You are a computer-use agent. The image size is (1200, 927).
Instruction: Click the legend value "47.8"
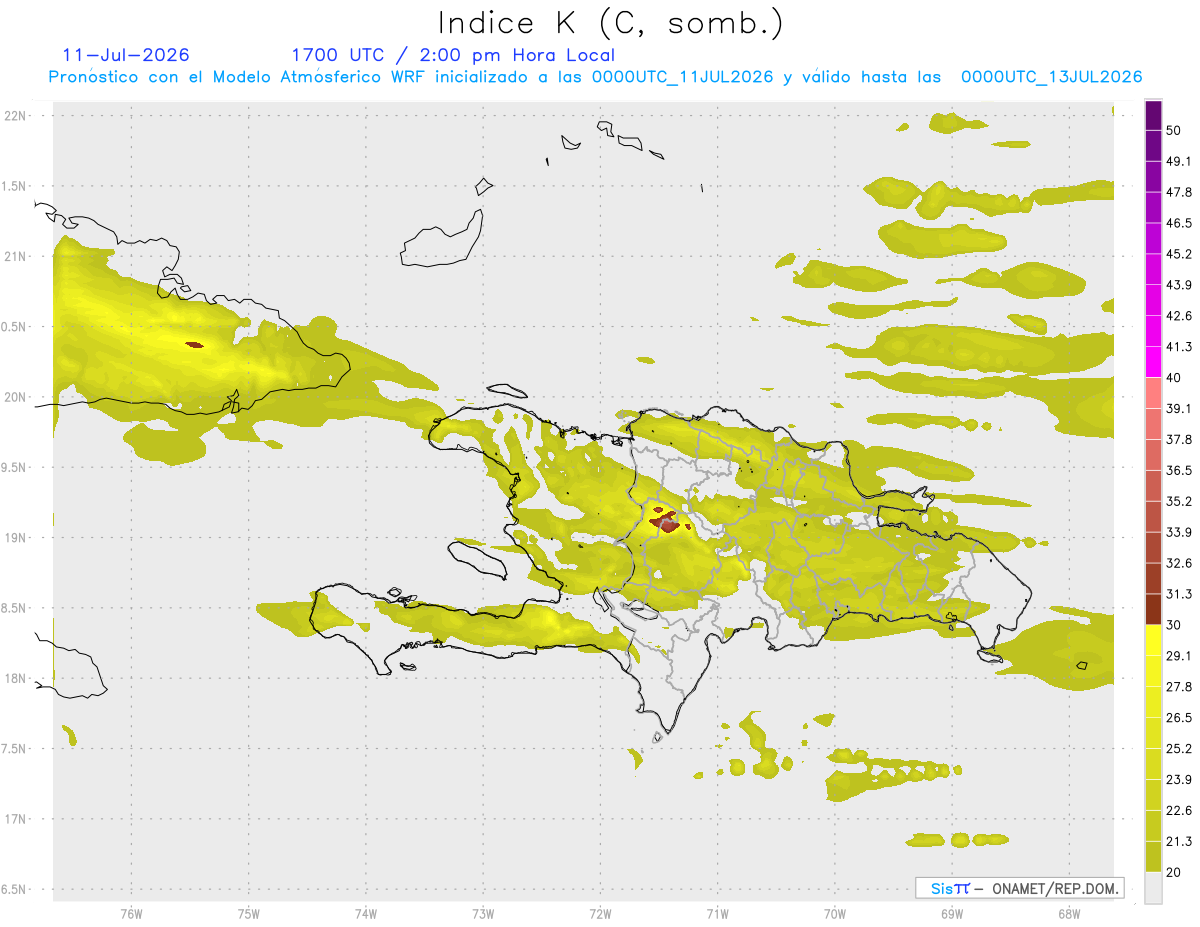(1179, 192)
